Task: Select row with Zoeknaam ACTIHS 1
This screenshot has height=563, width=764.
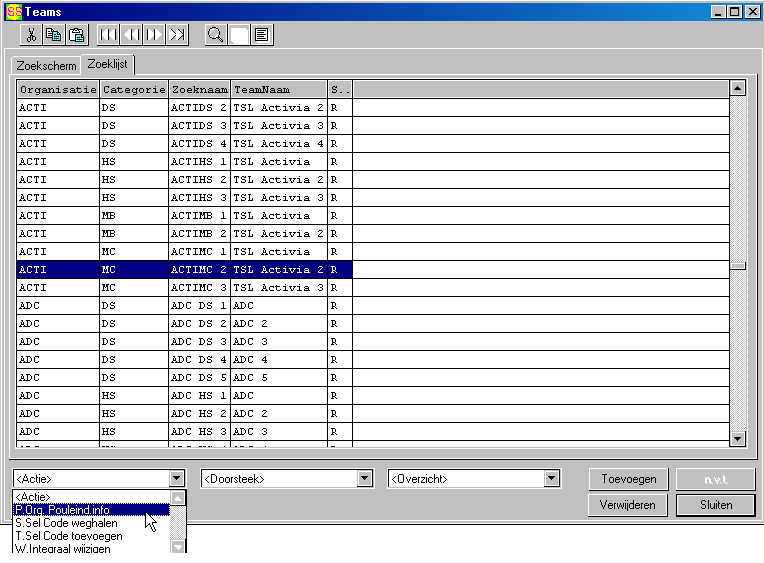Action: pos(184,161)
